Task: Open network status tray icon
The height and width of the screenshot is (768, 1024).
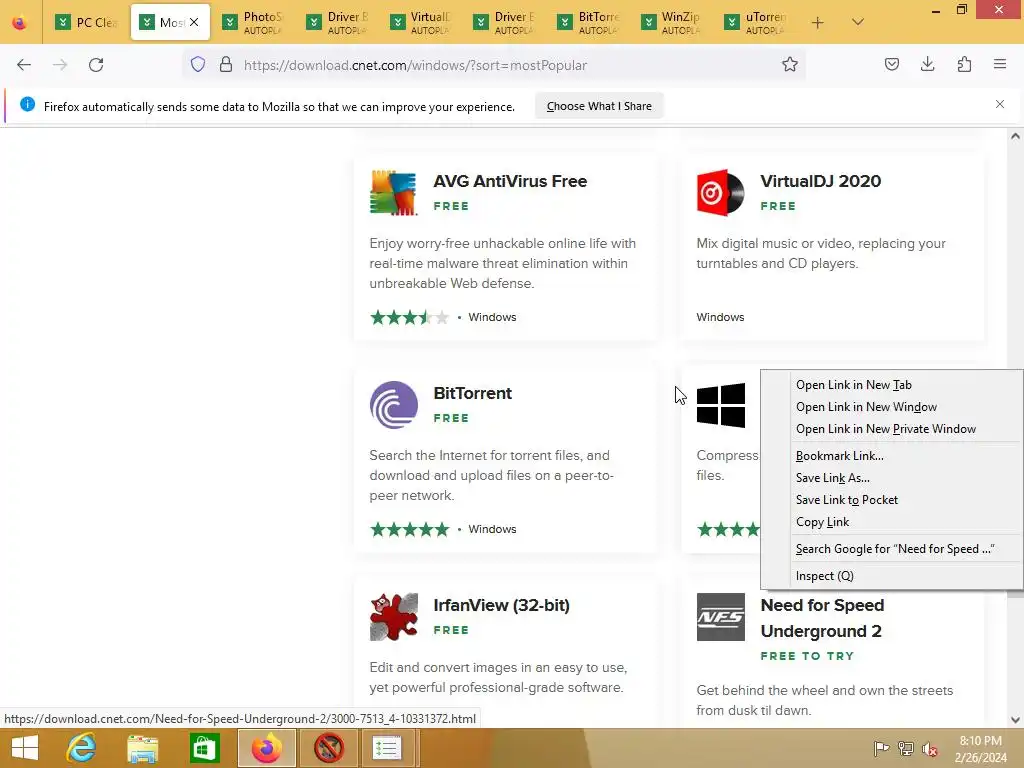Action: tap(905, 749)
